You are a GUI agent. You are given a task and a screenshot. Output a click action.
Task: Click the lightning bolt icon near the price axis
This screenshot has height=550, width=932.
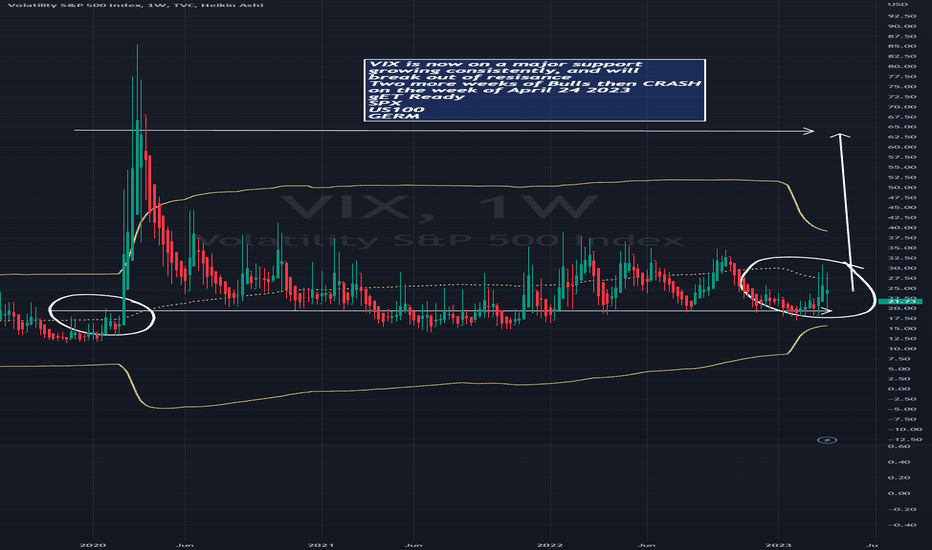(827, 440)
